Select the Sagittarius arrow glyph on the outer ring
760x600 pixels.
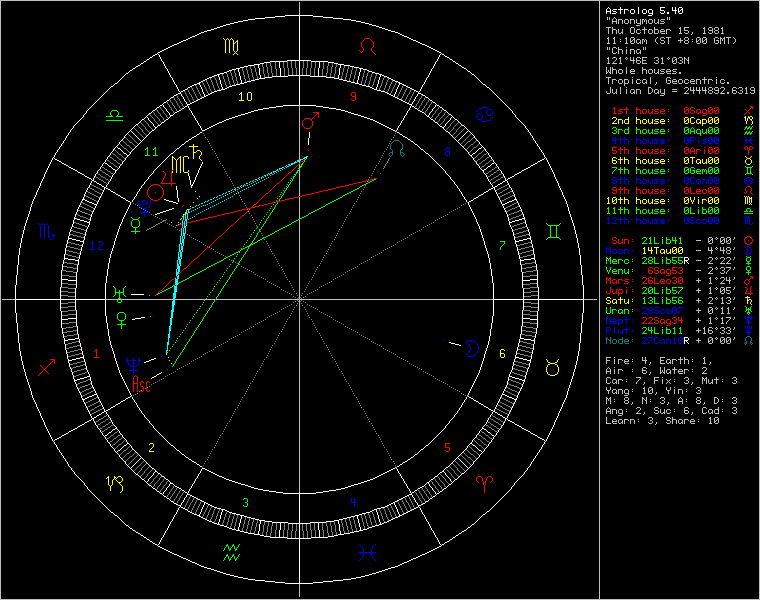coord(47,367)
